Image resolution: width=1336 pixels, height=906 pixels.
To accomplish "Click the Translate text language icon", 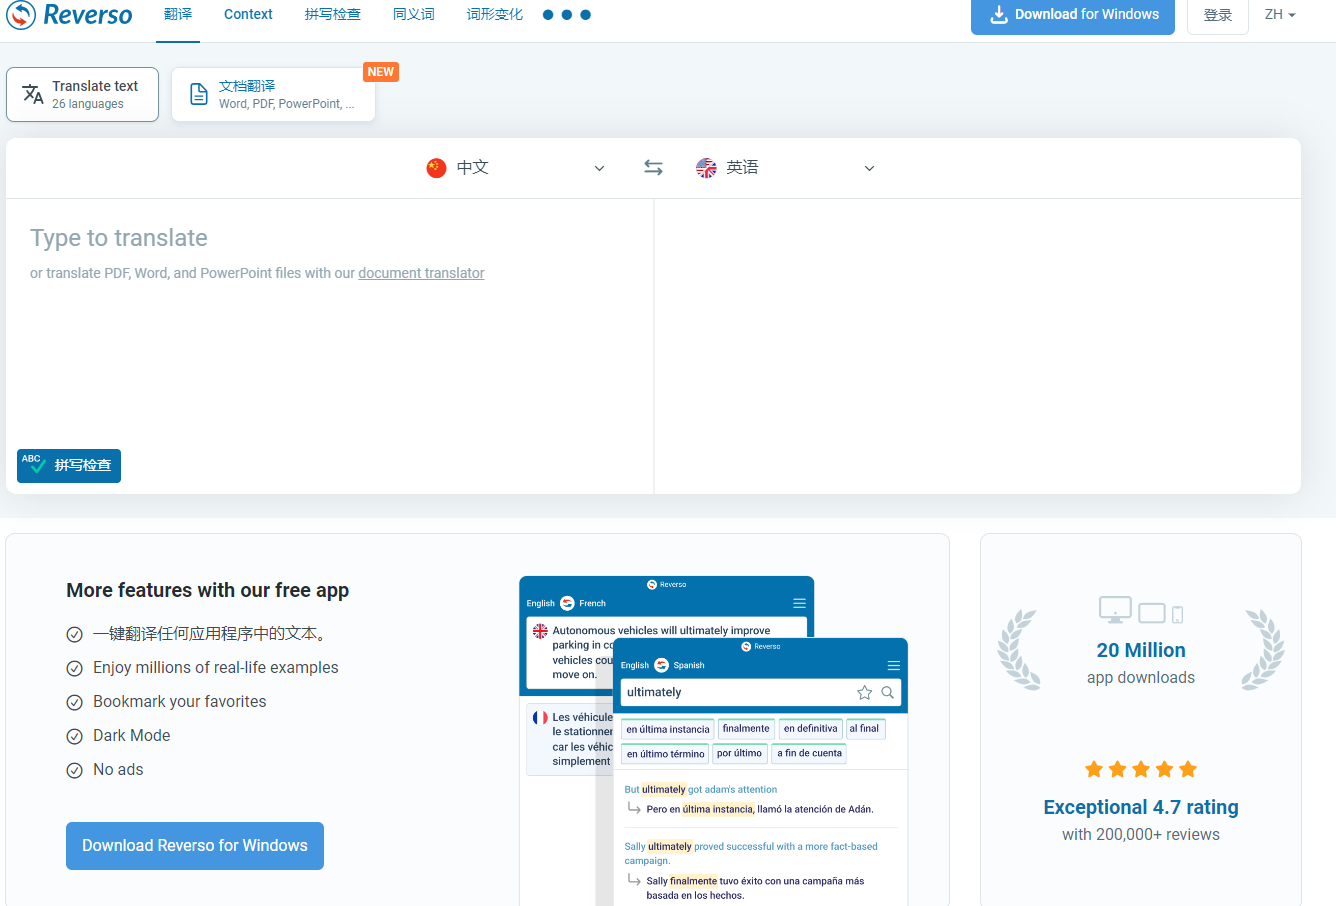I will pos(33,94).
